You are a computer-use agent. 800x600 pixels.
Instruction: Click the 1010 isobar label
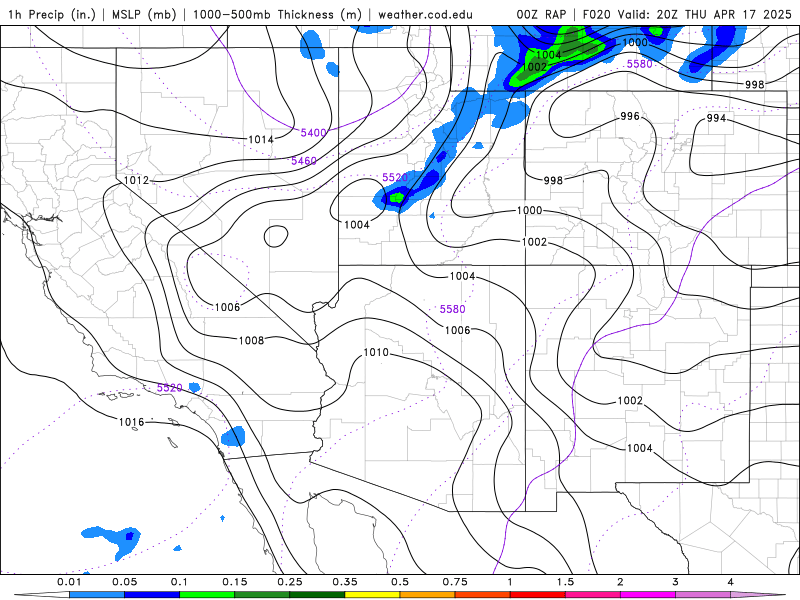tap(376, 353)
